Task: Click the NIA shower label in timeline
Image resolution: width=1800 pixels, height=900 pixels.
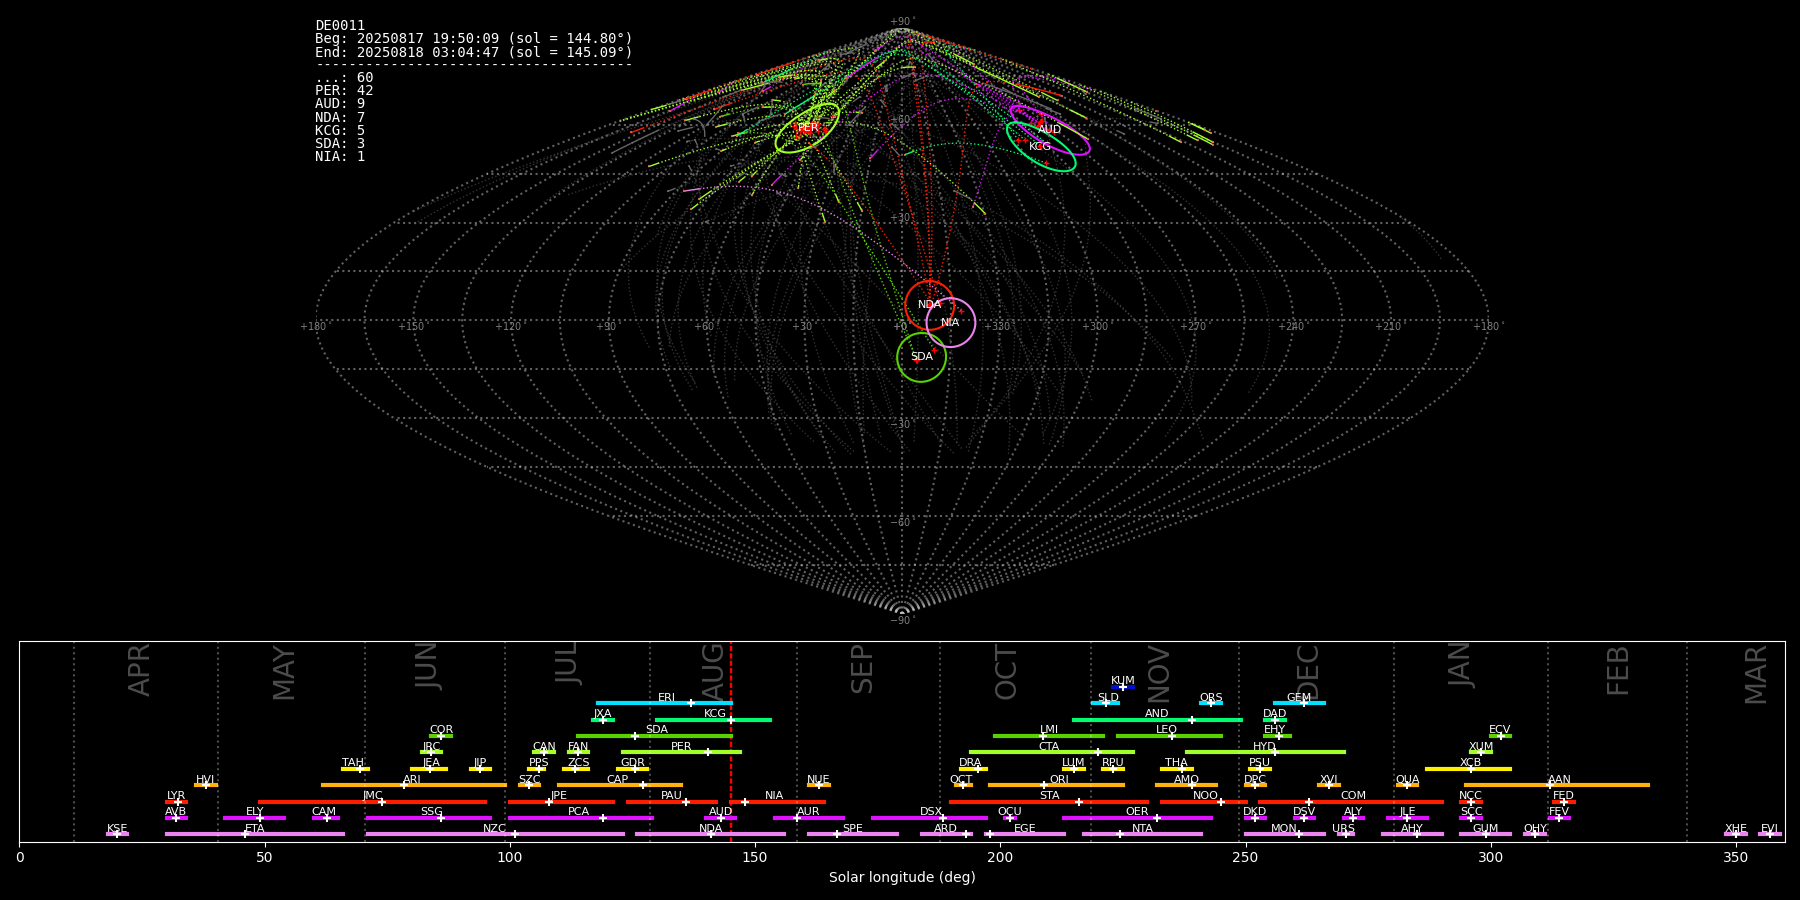Action: (x=774, y=796)
